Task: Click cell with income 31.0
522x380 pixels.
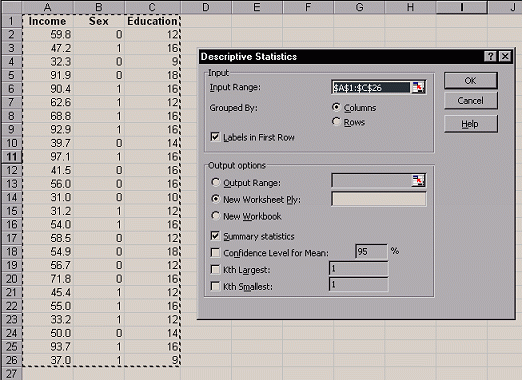Action: click(x=48, y=197)
